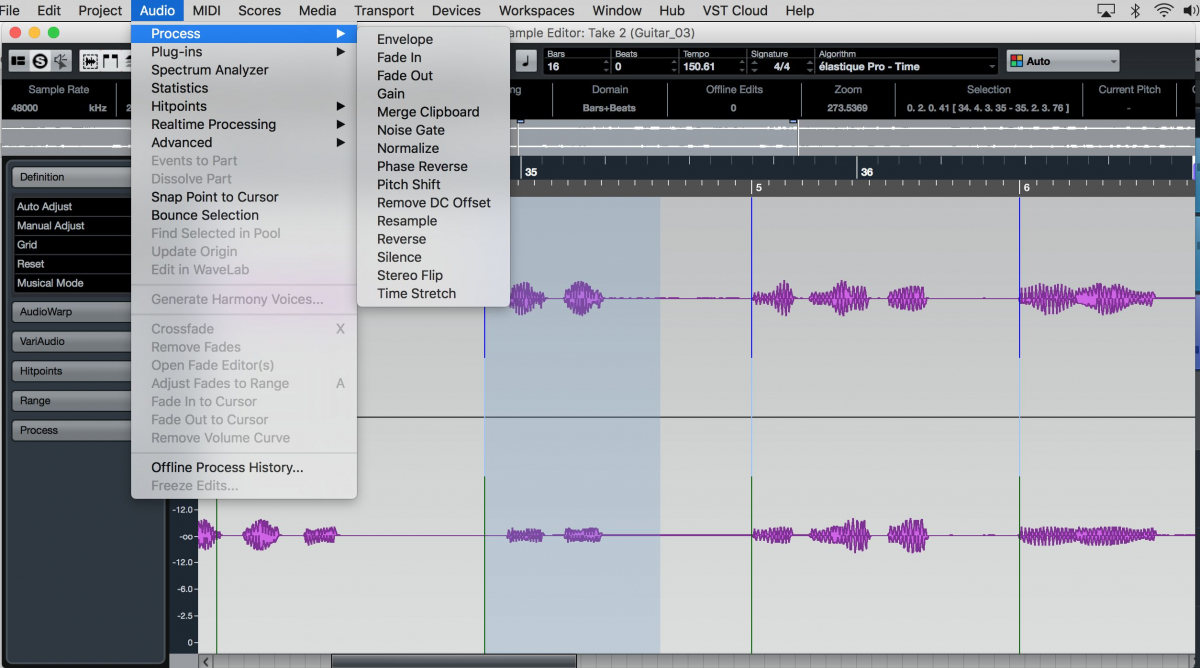Open the Algorithm dropdown élastique Pro - Time
This screenshot has width=1200, height=668.
906,67
